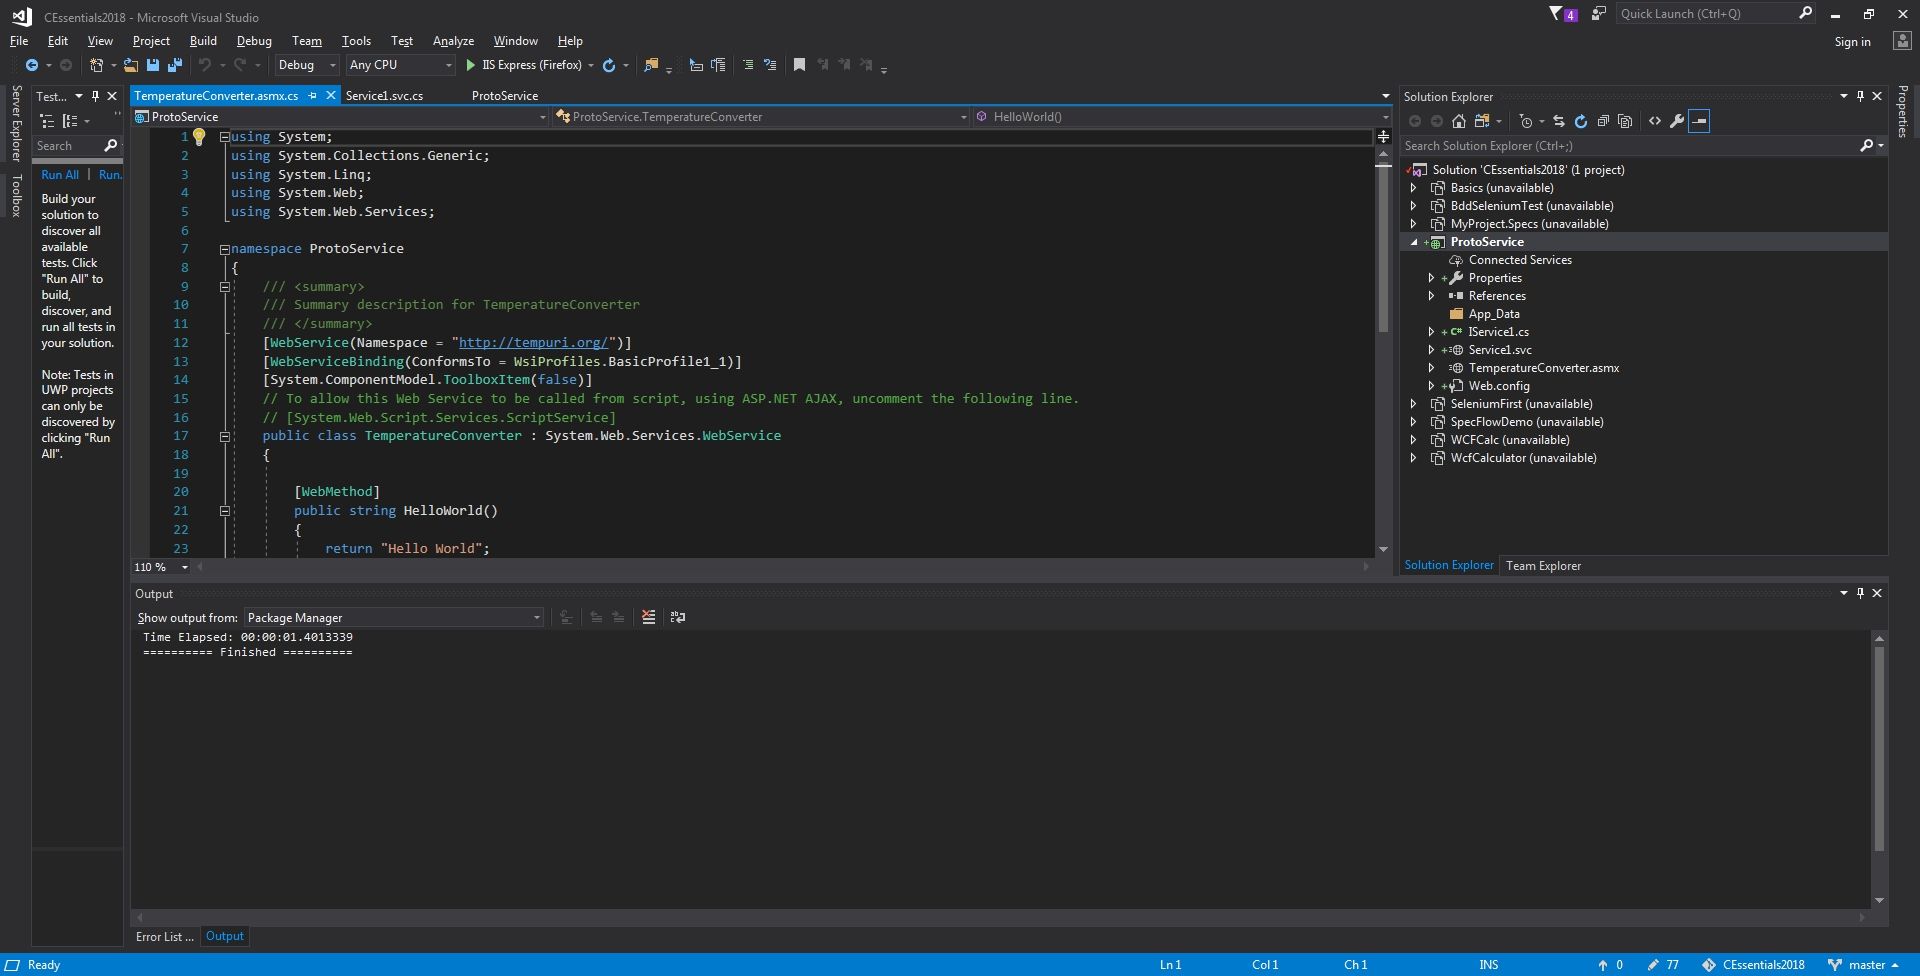Open the Package Manager output source dropdown

click(x=394, y=617)
